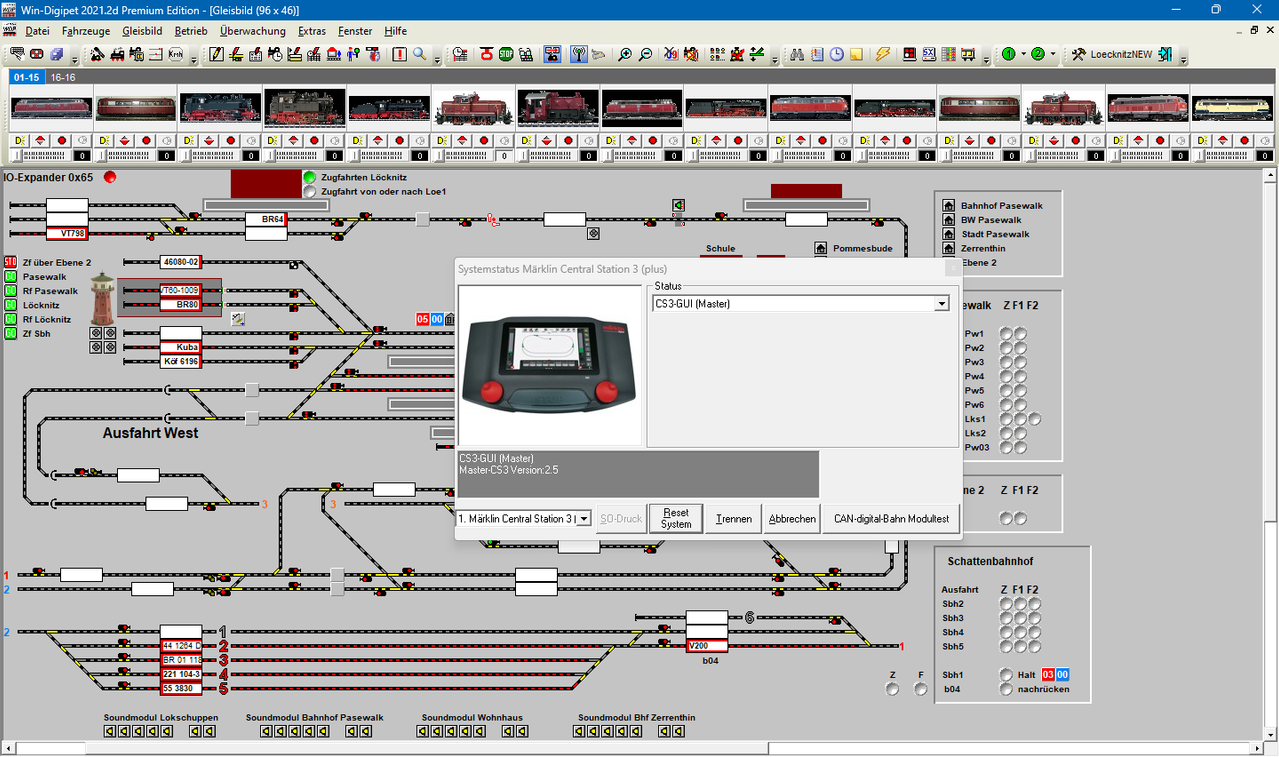
Task: Click the water tower symbol on track diagram
Action: click(103, 298)
